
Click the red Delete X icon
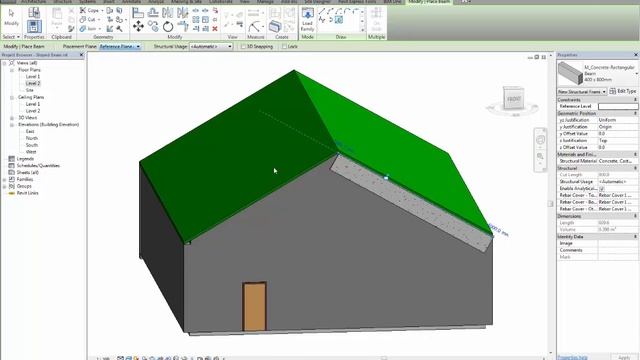[x=215, y=29]
